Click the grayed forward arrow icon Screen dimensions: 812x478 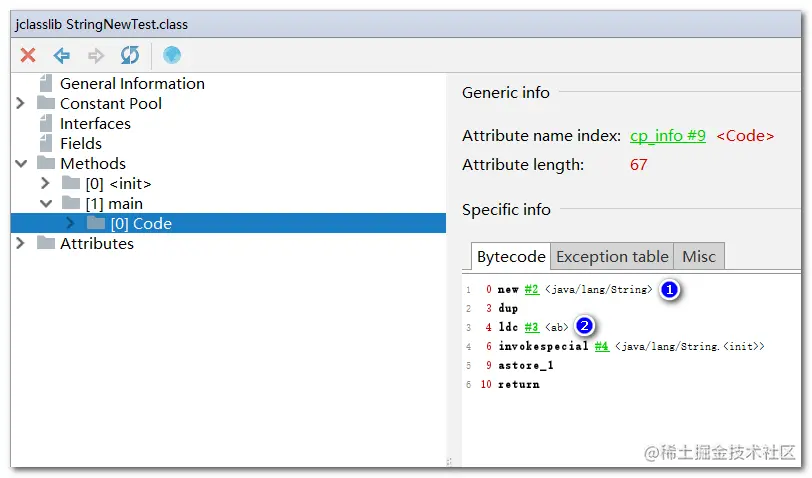(x=96, y=56)
